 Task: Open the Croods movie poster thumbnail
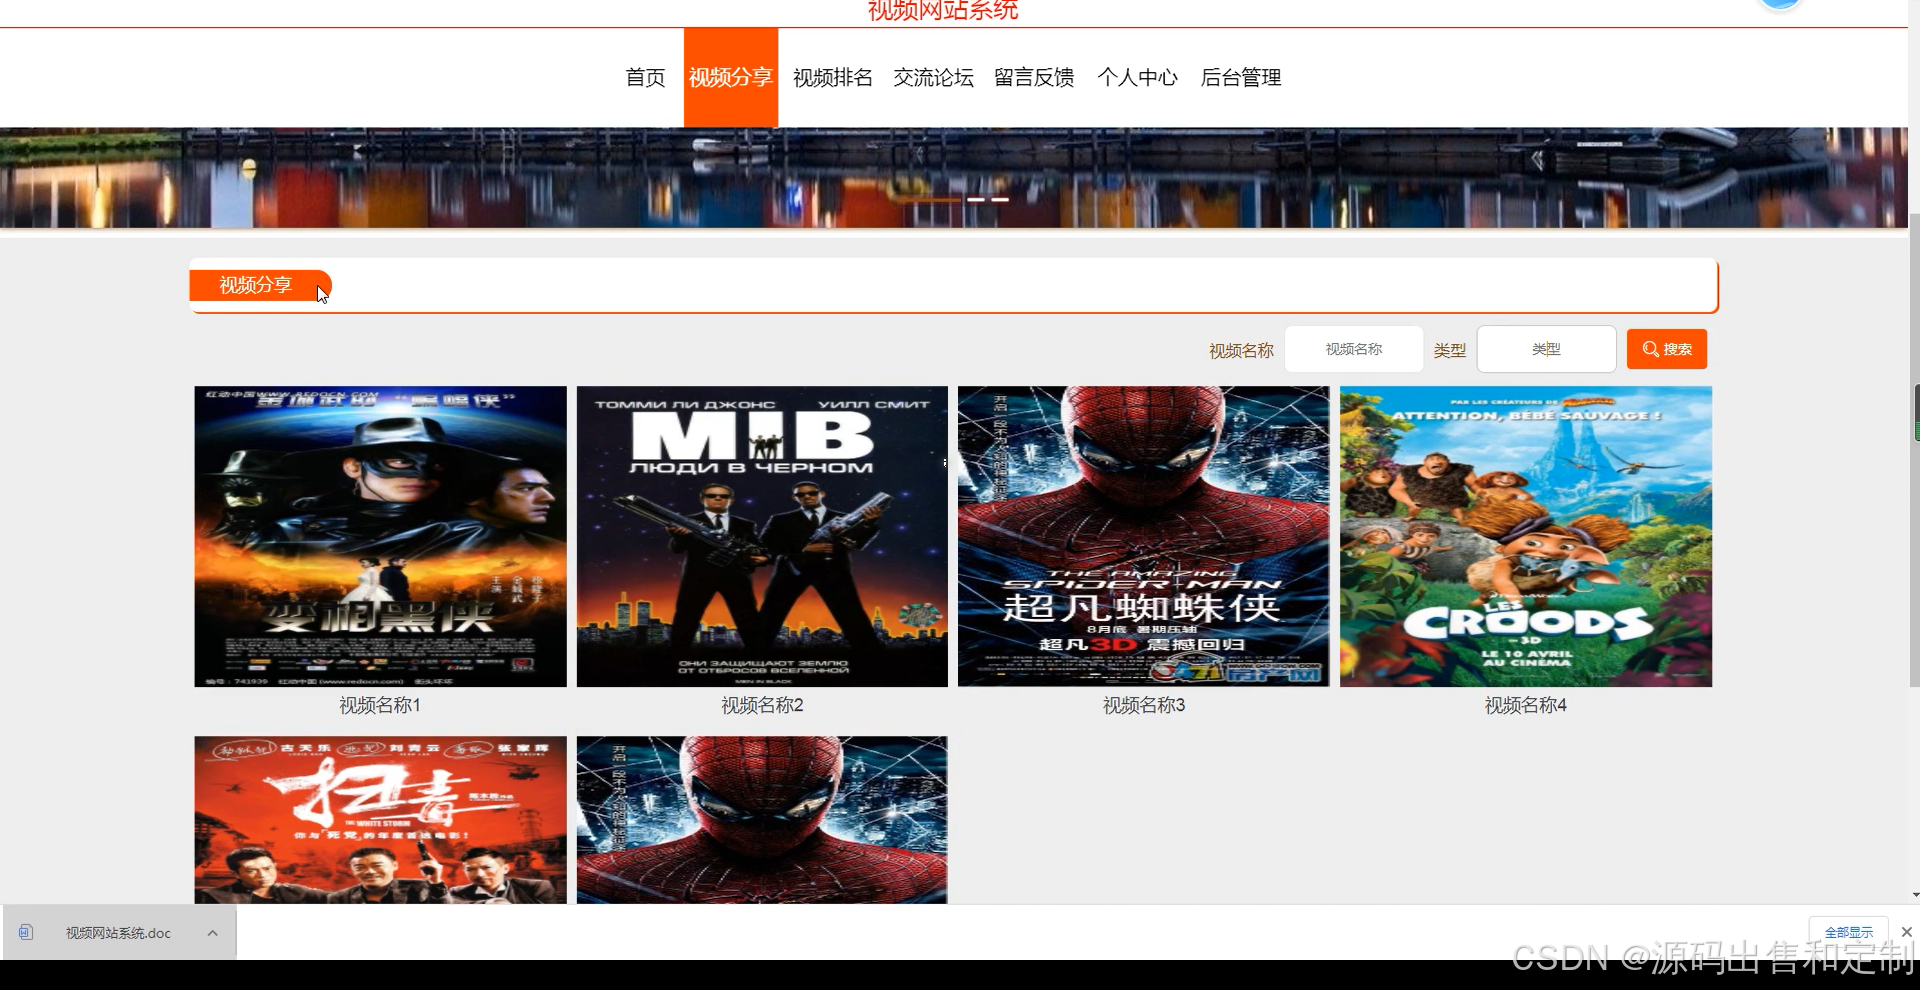[x=1526, y=536]
